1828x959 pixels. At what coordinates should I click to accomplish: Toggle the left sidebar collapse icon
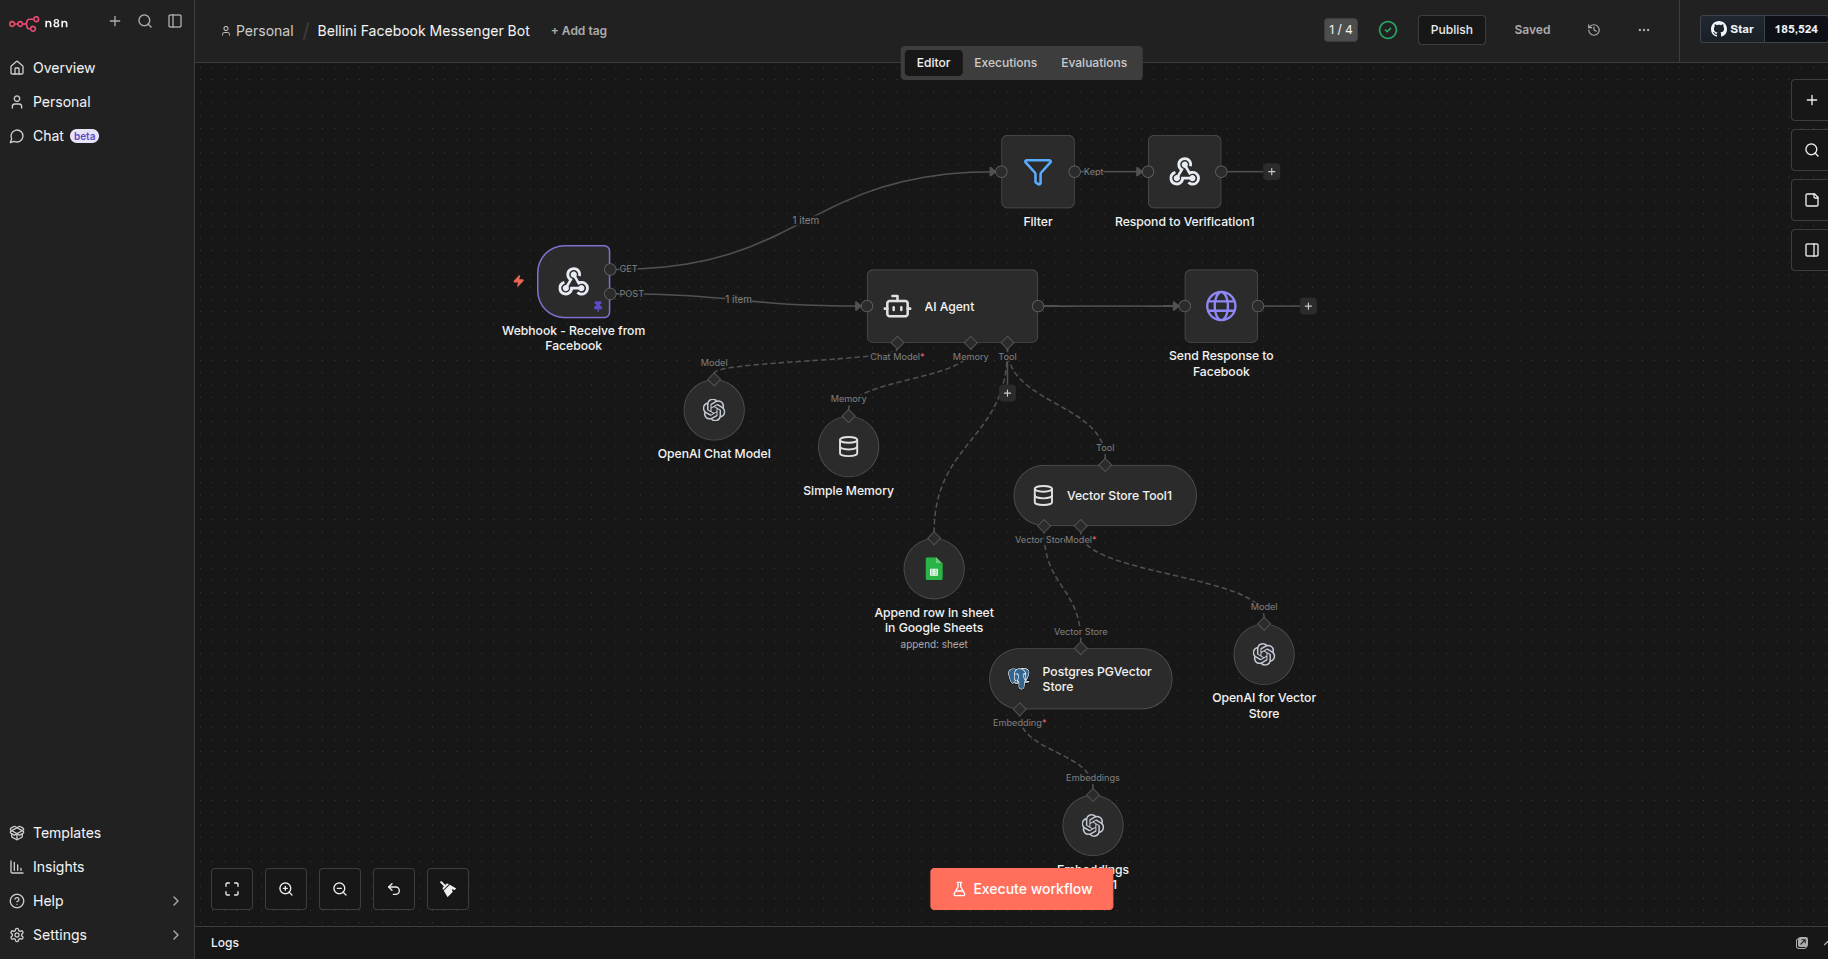click(175, 21)
